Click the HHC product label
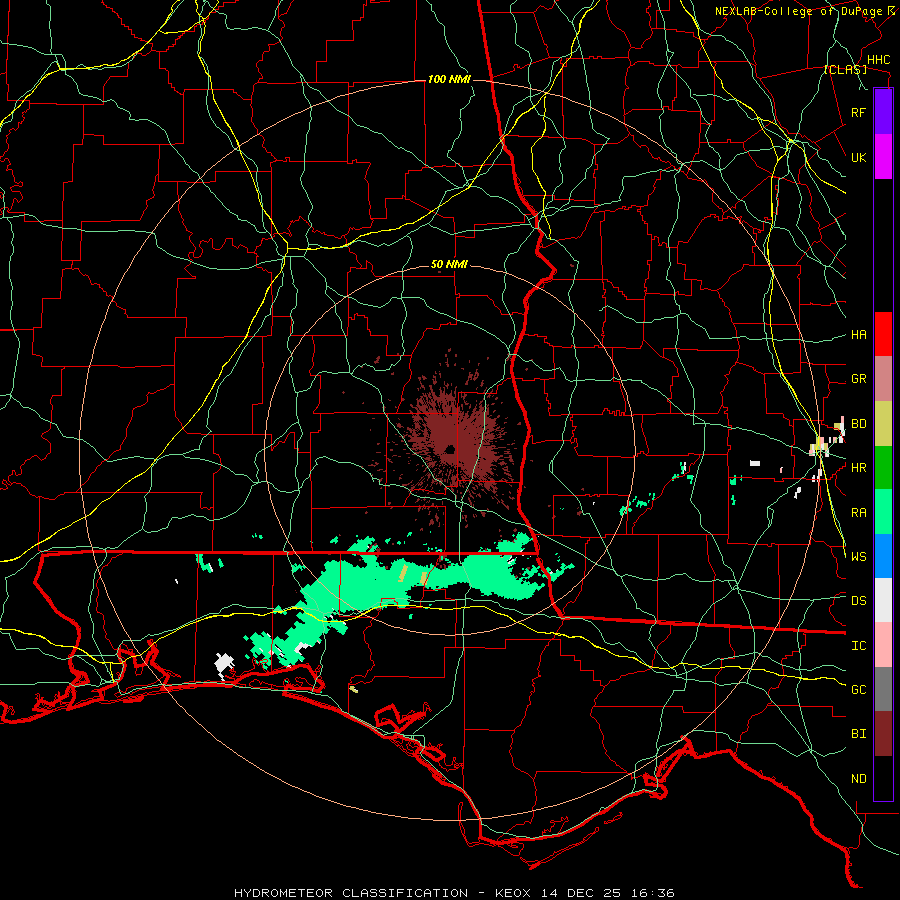The image size is (900, 900). pyautogui.click(x=878, y=60)
